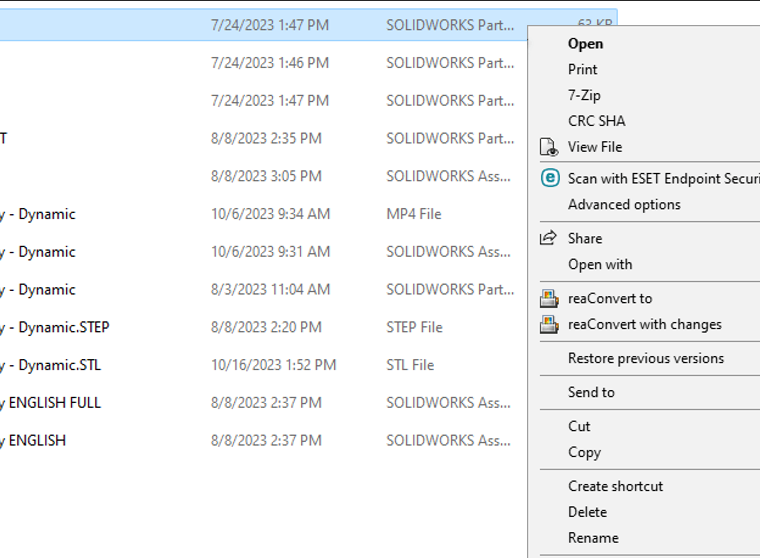
Task: Select View File menu entry
Action: pos(595,147)
